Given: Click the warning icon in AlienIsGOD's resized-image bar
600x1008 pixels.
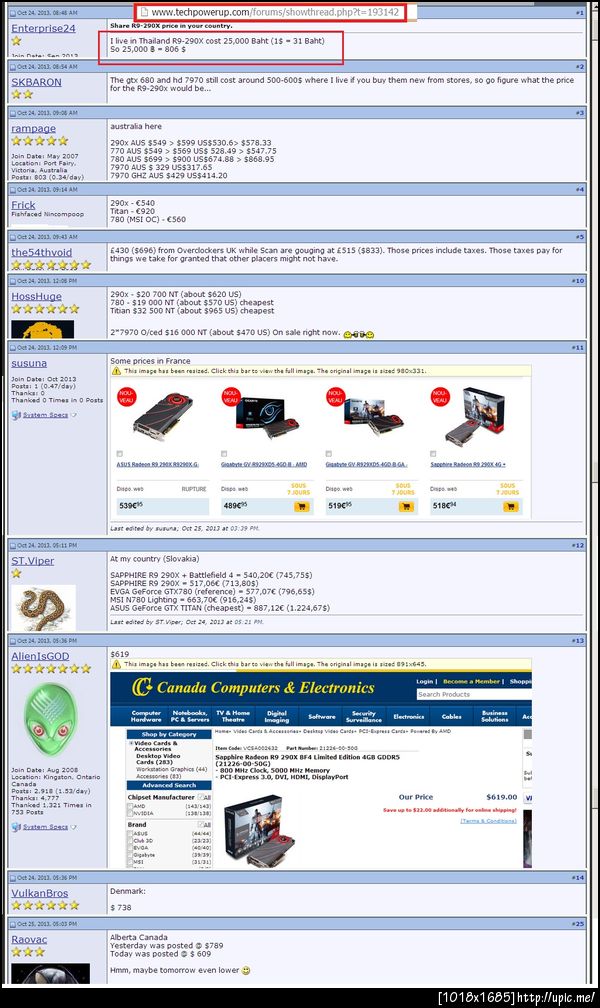Looking at the screenshot, I should pos(116,664).
